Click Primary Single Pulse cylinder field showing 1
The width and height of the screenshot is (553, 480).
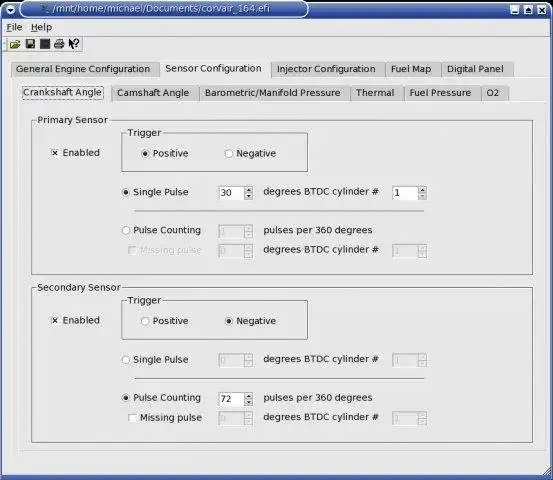pyautogui.click(x=405, y=193)
